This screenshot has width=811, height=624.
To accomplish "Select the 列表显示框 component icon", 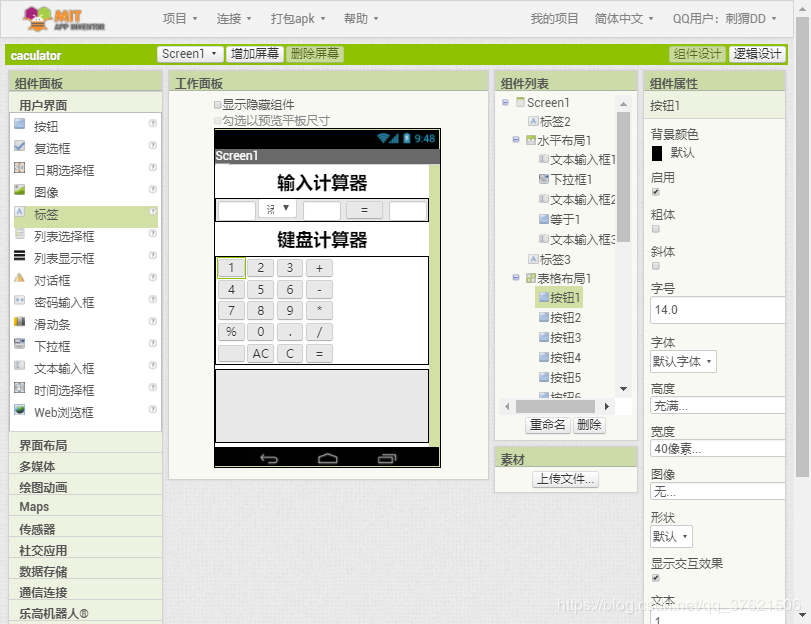I will [20, 257].
